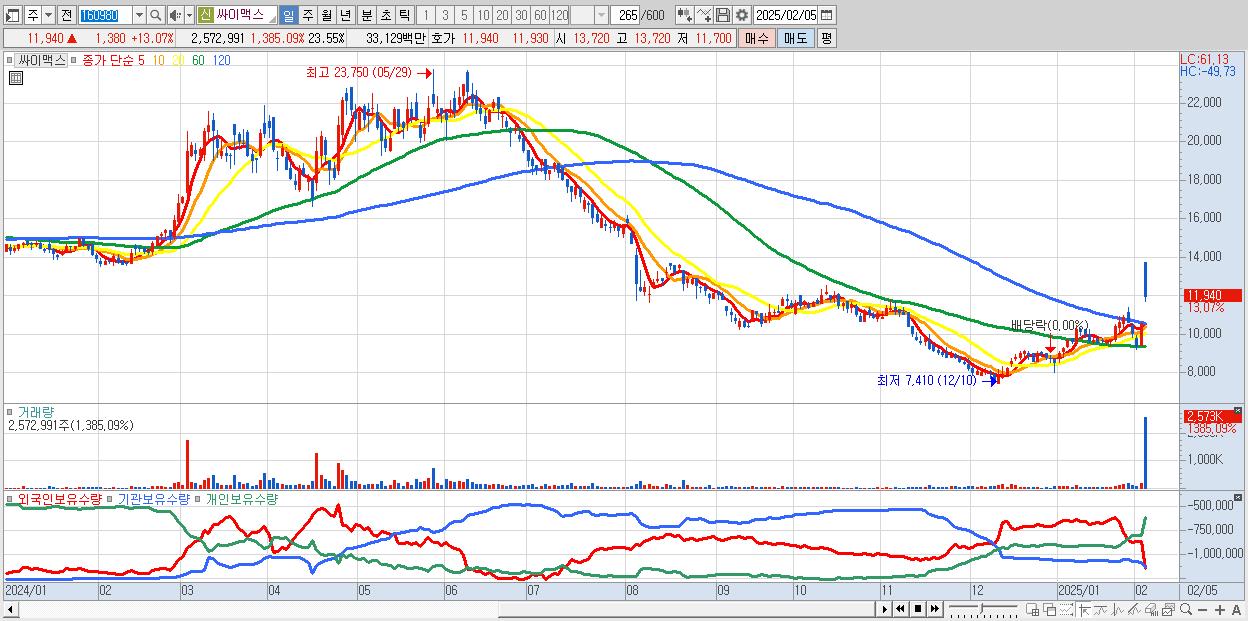
Task: Click the stop button in bottom bar
Action: (x=918, y=609)
